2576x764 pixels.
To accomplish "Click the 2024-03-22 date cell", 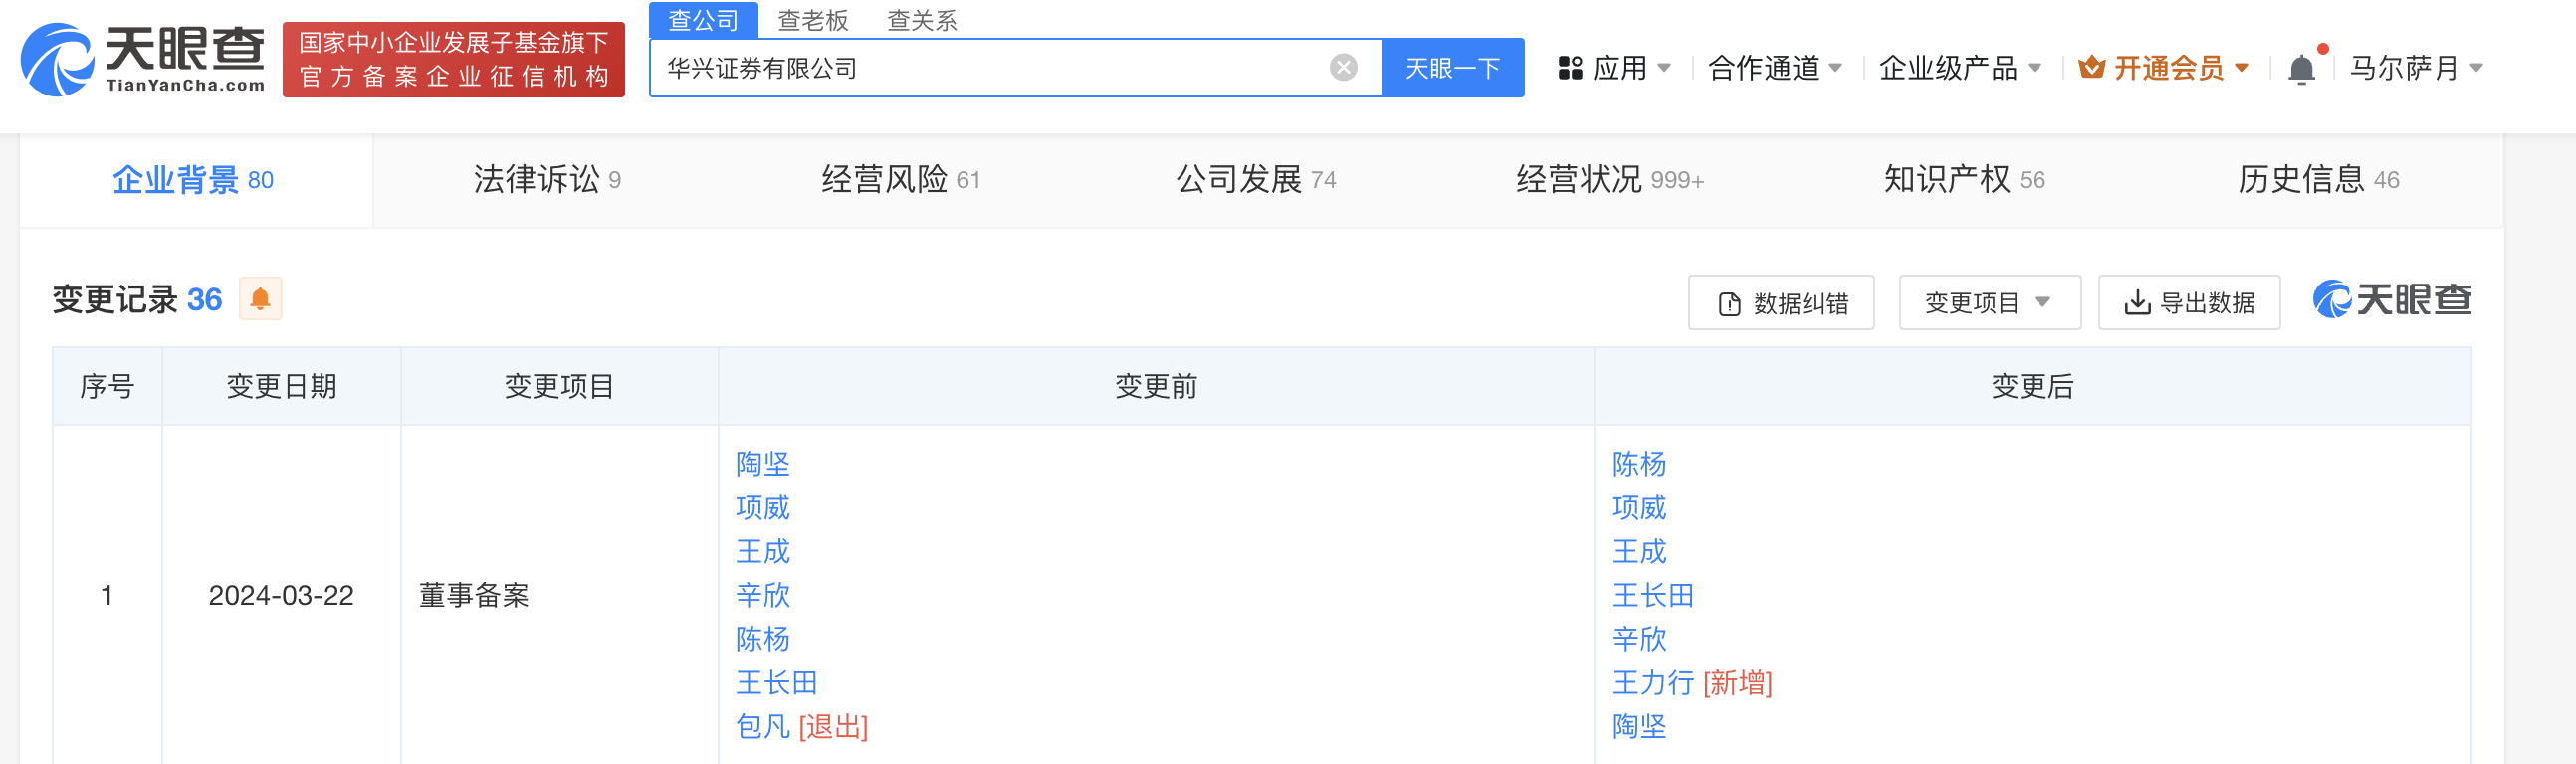I will pyautogui.click(x=281, y=596).
